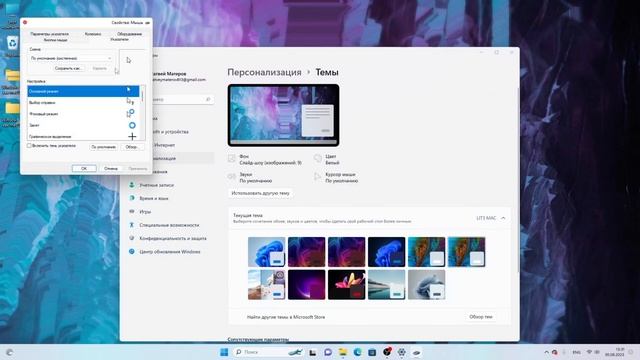Image resolution: width=640 pixels, height=360 pixels.
Task: Launch Microsoft Edge from the taskbar
Action: (357, 352)
